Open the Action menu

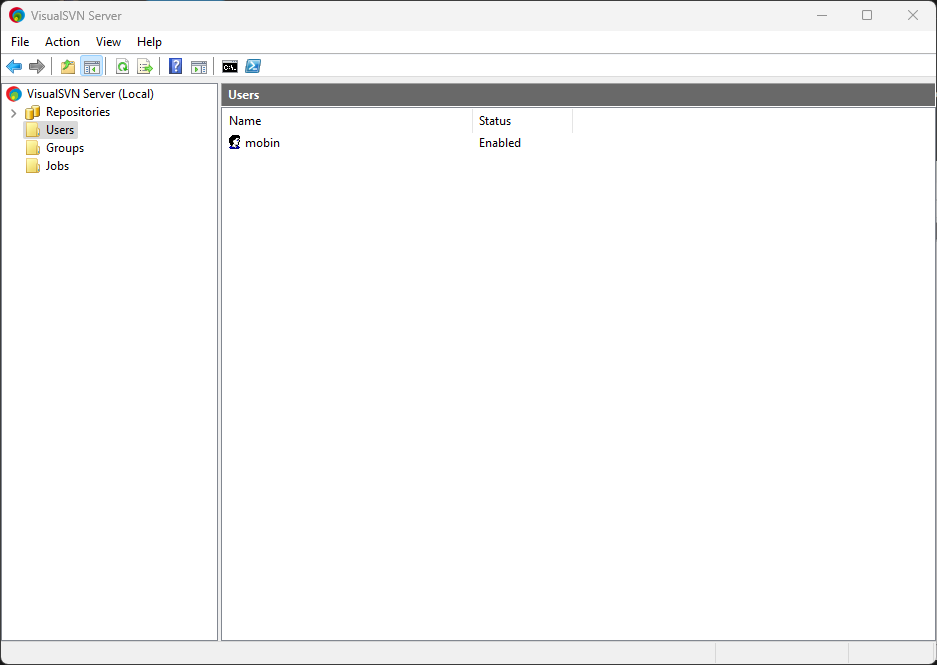pos(62,42)
